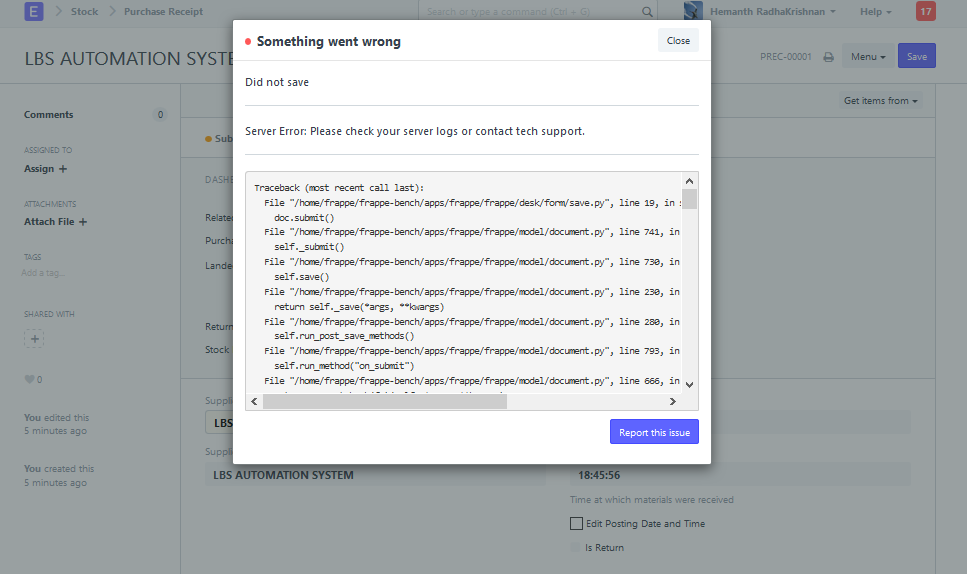Open notifications badge showing 17
Viewport: 967px width, 574px height.
point(926,11)
